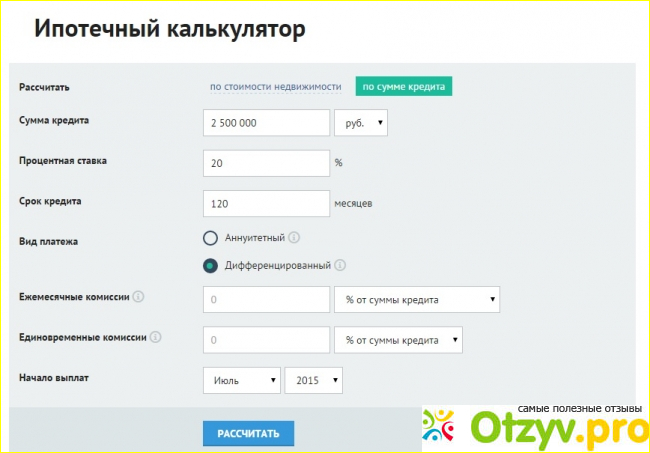
Task: Open info icon next to Дифференцированный
Action: (x=340, y=265)
